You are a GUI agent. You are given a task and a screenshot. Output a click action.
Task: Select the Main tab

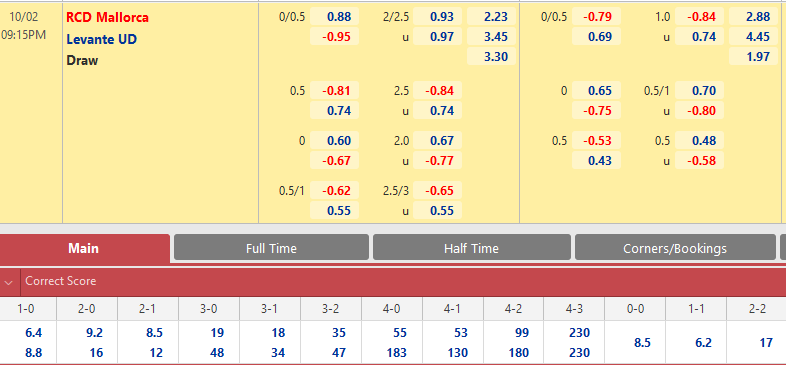point(83,248)
